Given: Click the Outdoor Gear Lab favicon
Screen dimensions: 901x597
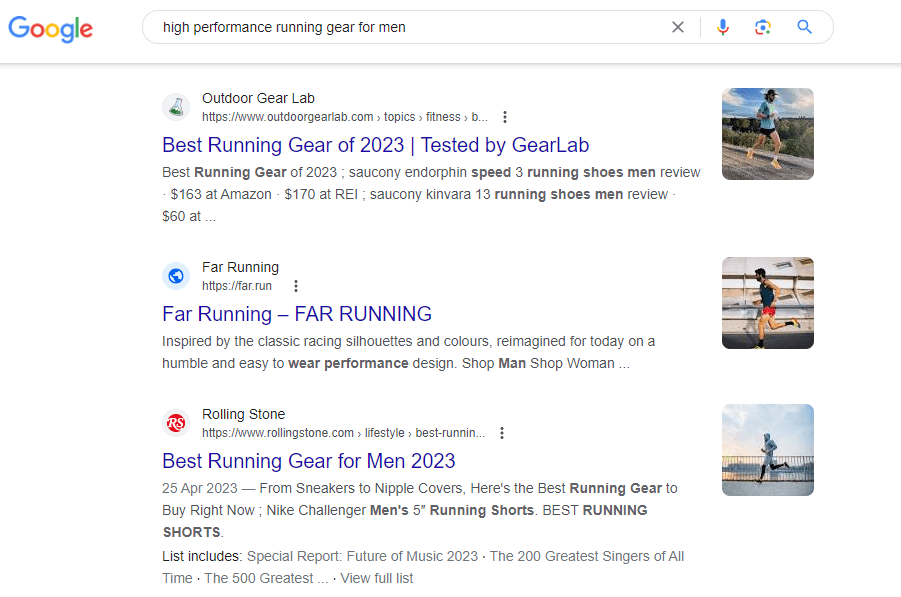Looking at the screenshot, I should (176, 107).
